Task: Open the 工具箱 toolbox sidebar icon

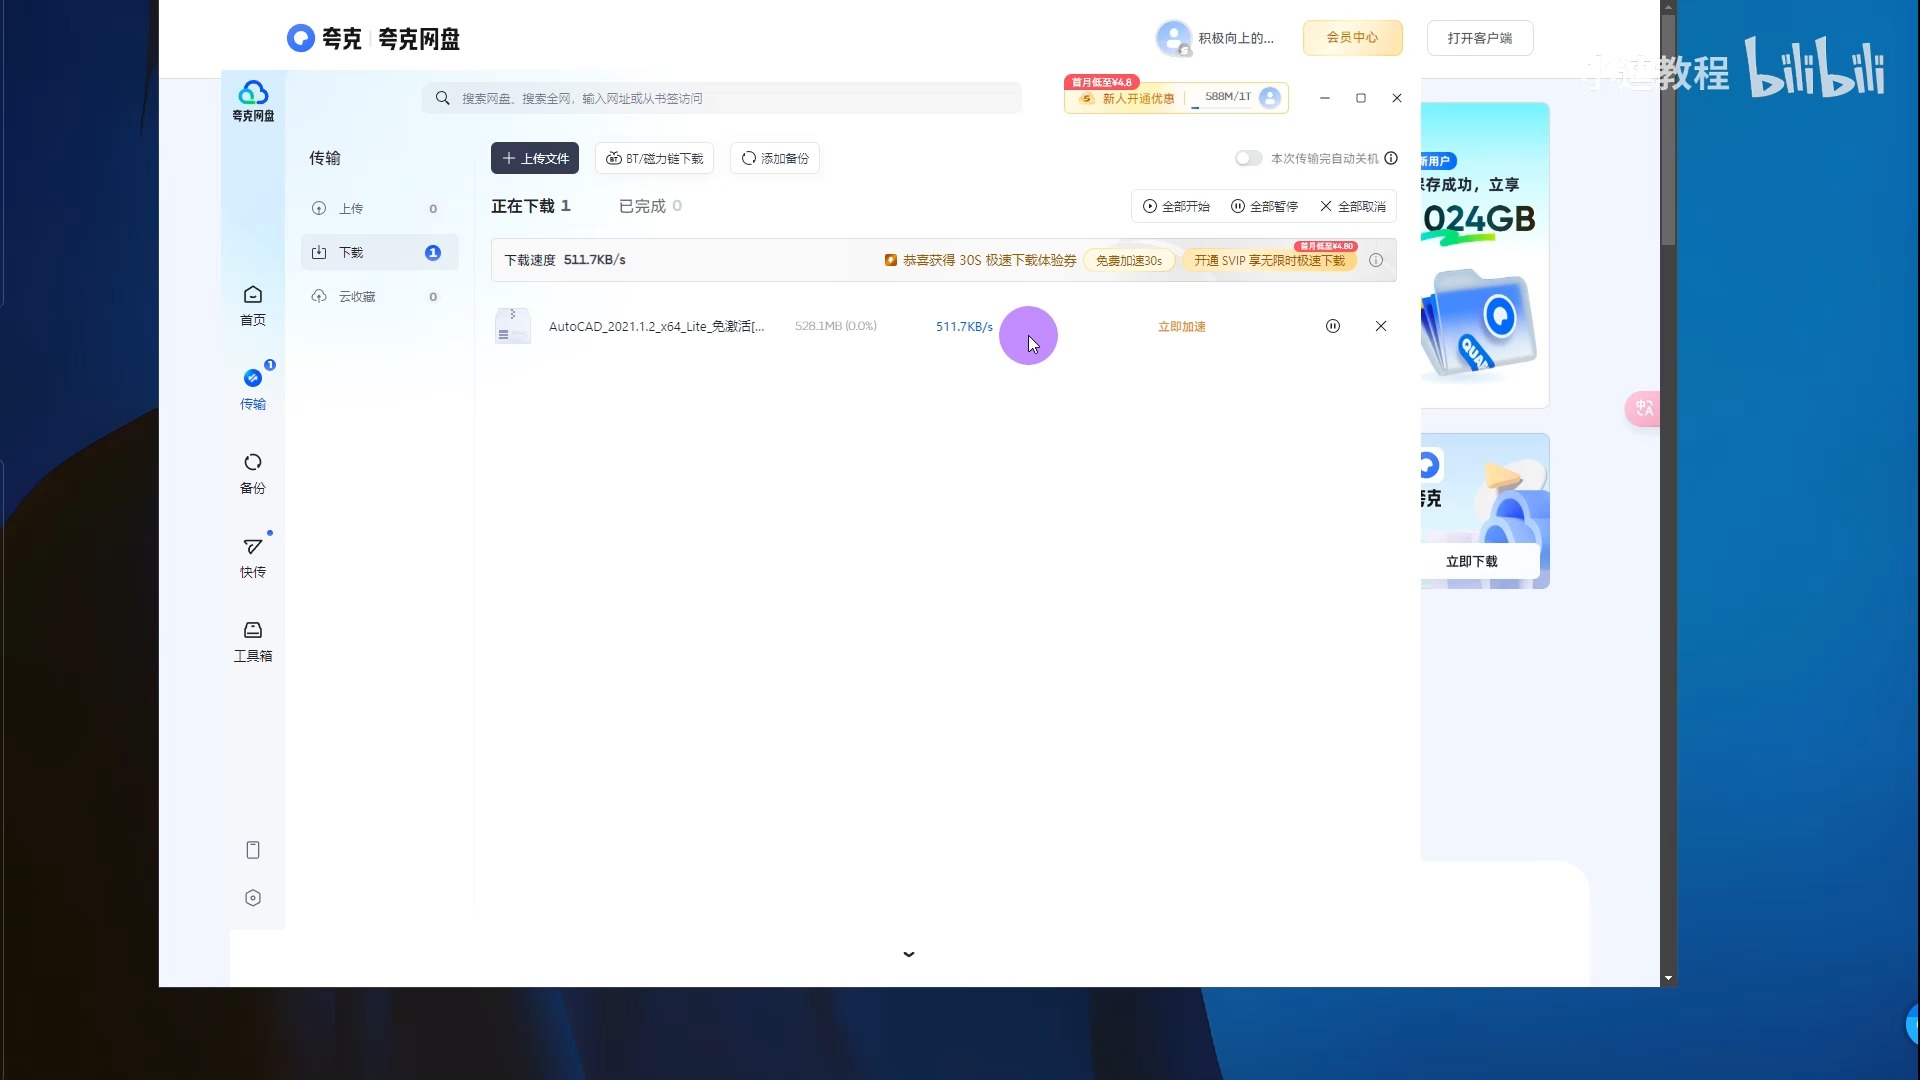Action: click(253, 641)
